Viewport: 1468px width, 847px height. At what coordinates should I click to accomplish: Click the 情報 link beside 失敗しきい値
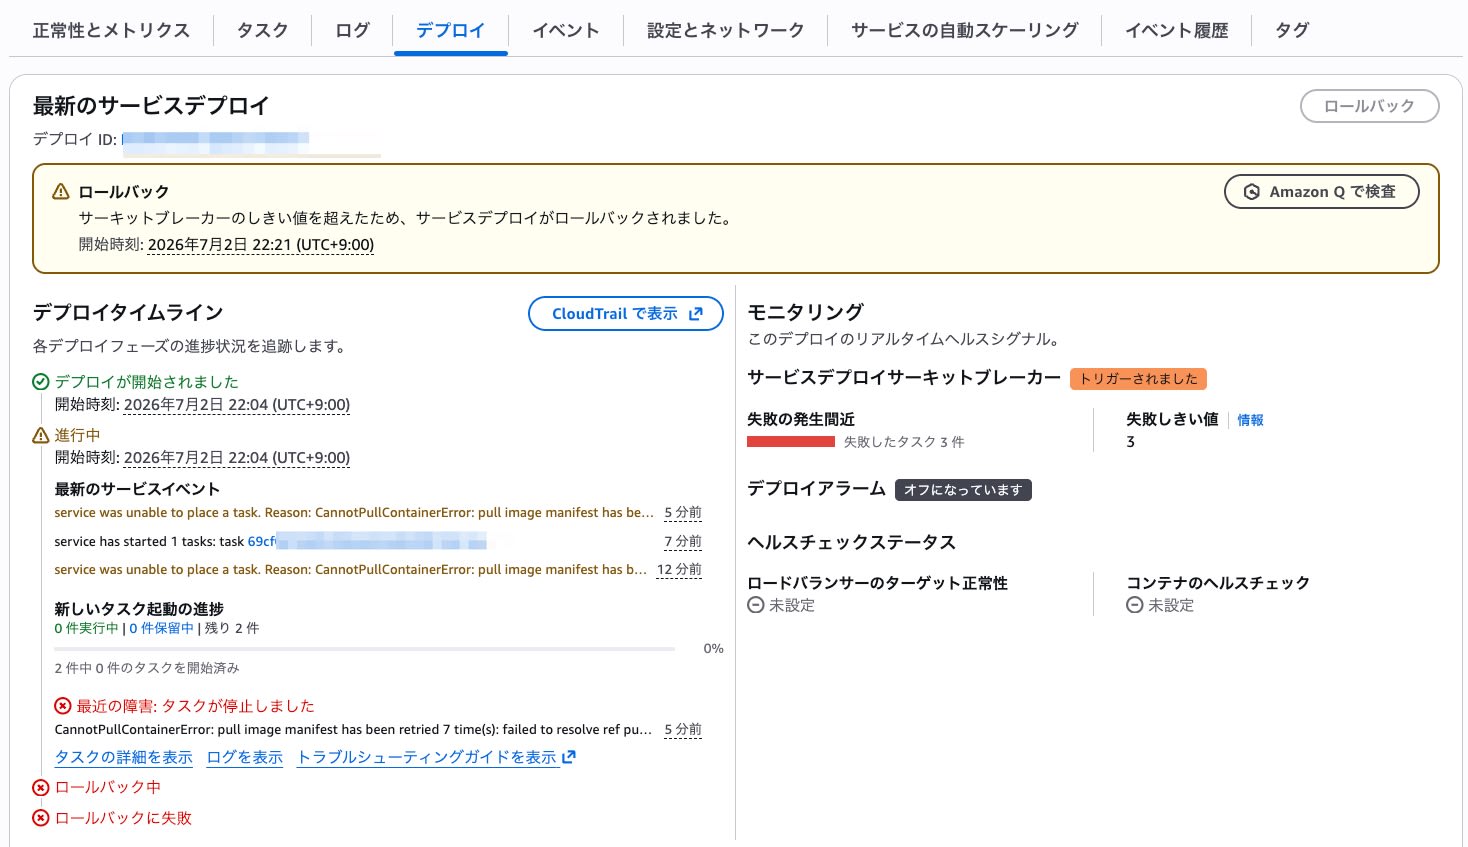[1250, 420]
